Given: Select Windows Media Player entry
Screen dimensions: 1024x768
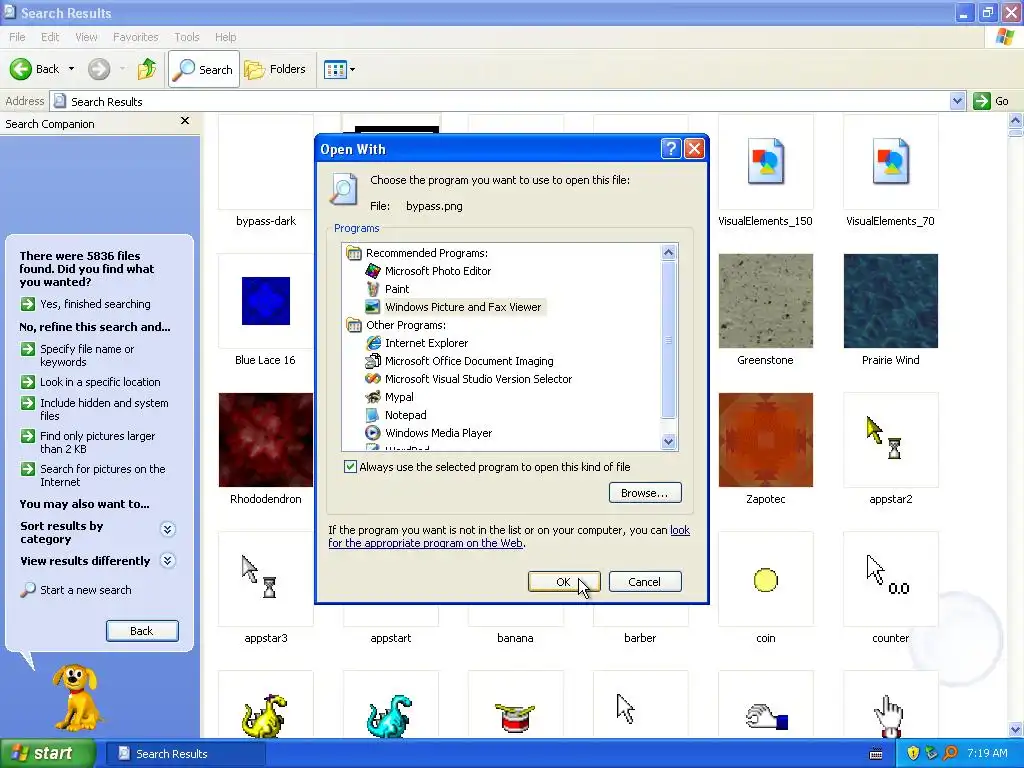Looking at the screenshot, I should point(438,433).
